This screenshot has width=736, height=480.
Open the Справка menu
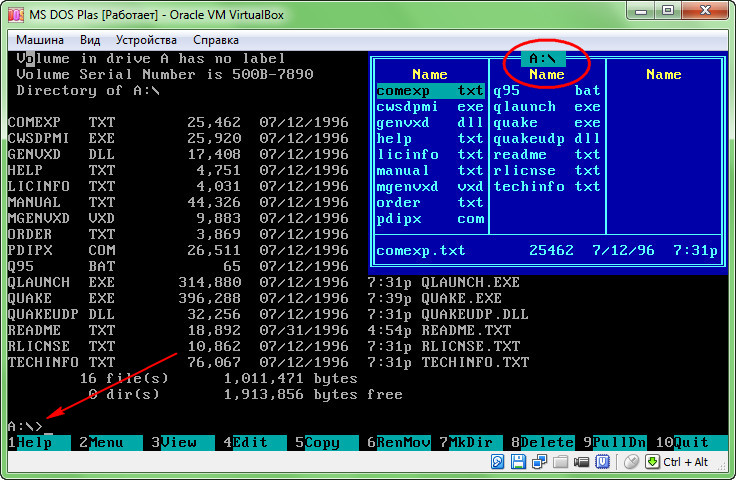tap(216, 40)
